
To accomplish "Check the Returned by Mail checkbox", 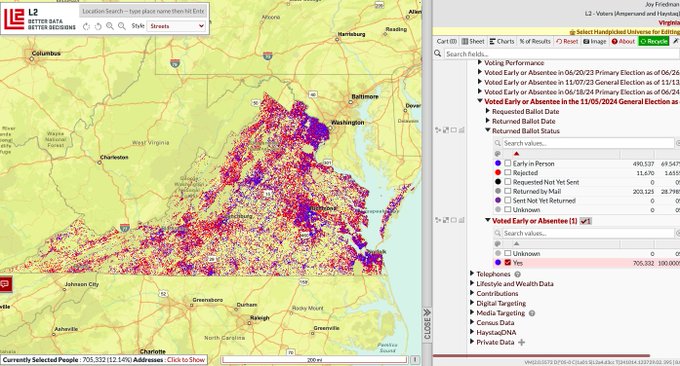I will [507, 191].
